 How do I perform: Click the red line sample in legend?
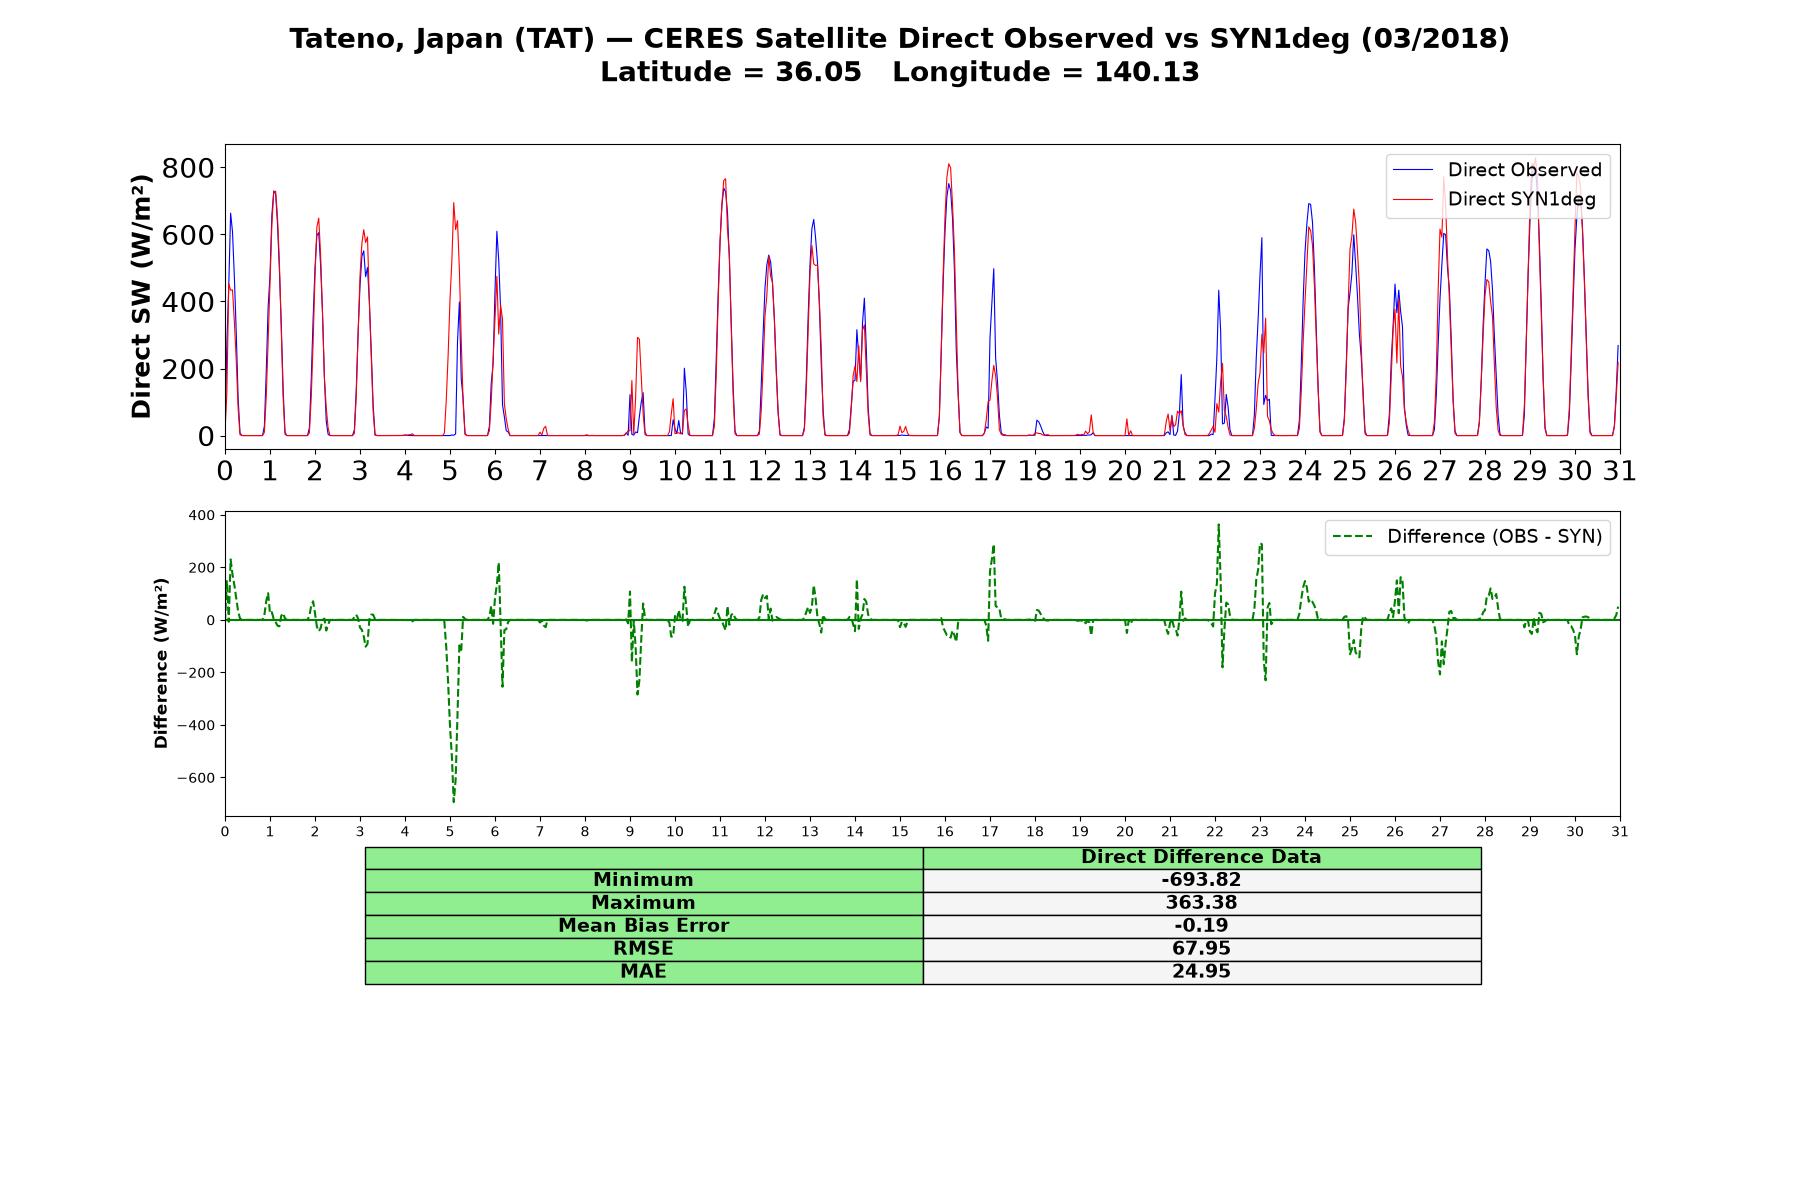pos(1413,199)
